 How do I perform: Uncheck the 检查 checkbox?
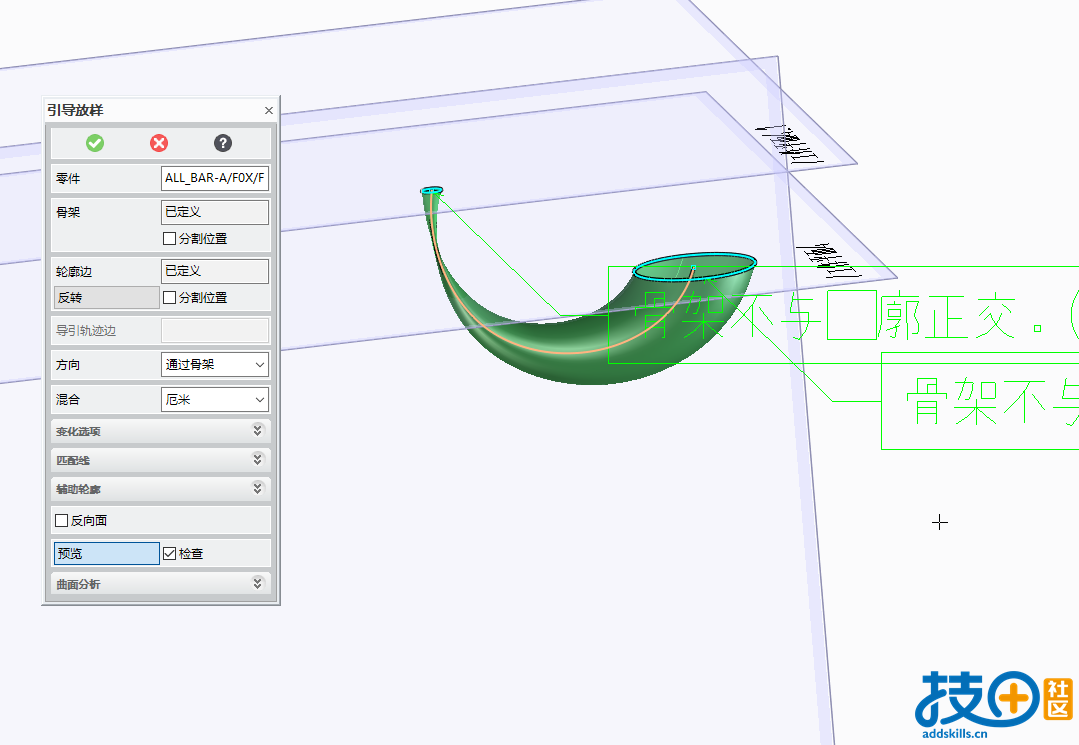click(x=169, y=553)
